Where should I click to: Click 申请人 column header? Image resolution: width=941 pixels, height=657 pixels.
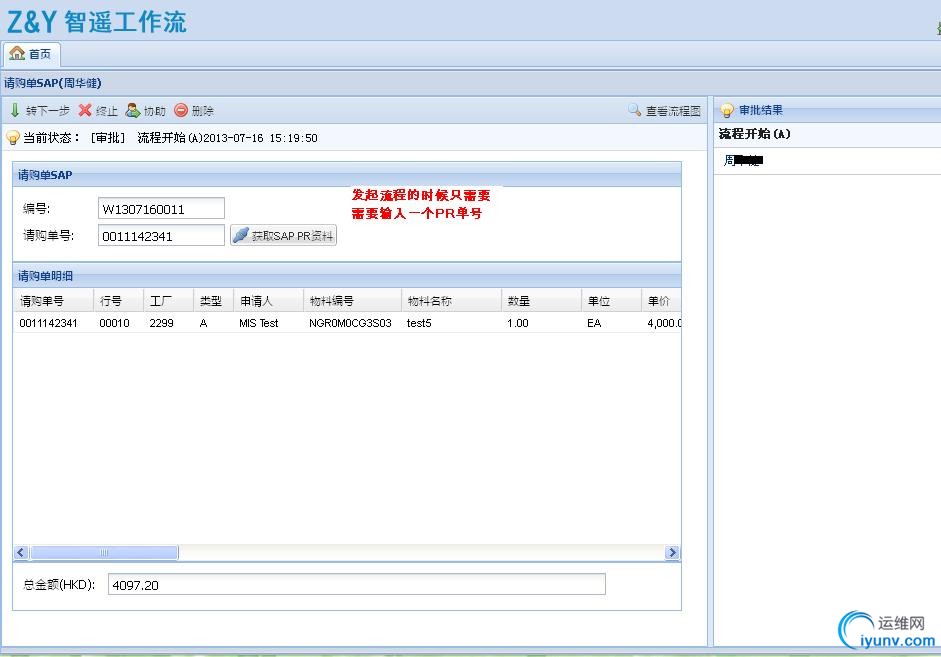click(x=268, y=301)
